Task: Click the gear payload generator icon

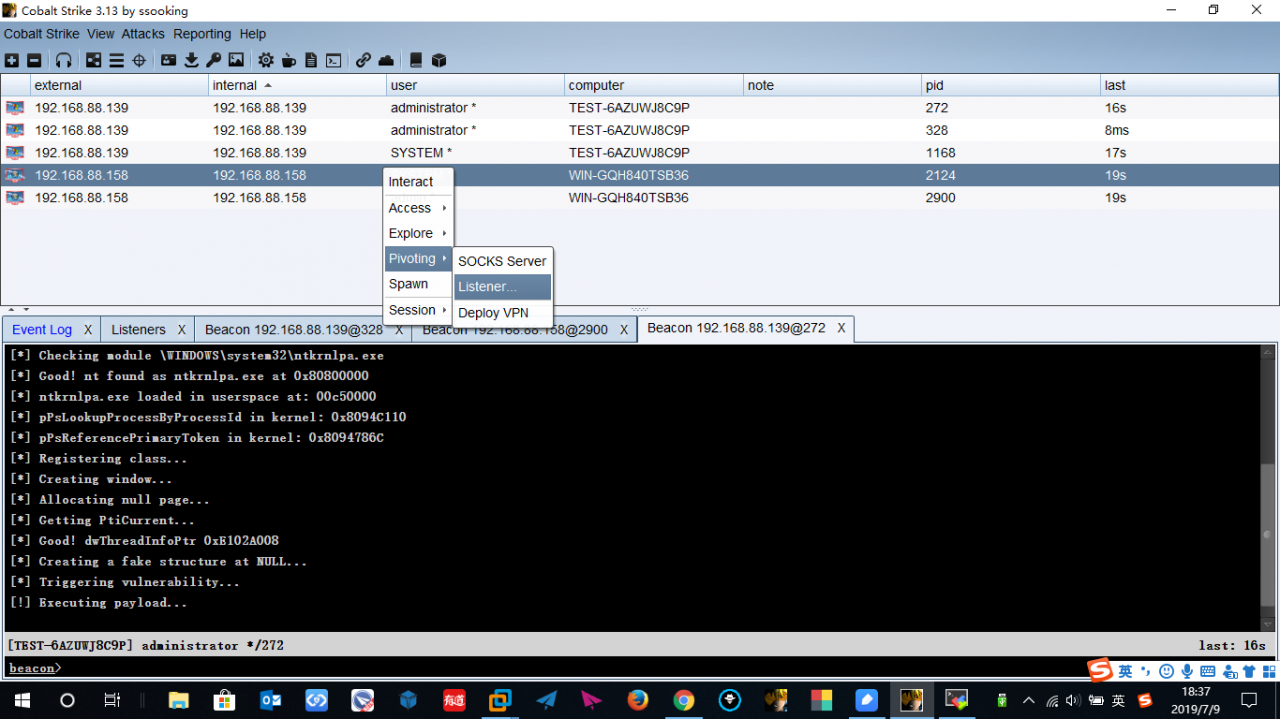Action: point(266,60)
